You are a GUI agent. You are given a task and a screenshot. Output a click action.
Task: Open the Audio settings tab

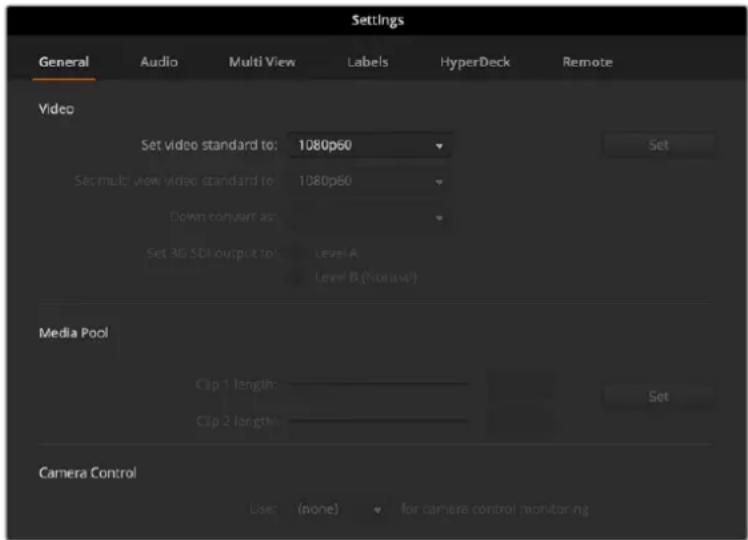[x=159, y=62]
